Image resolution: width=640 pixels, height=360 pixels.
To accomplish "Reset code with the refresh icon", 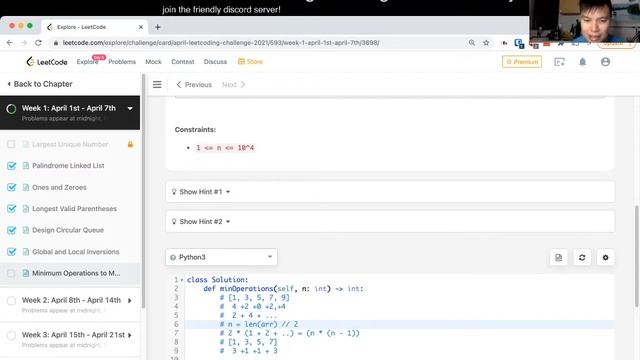I will pyautogui.click(x=582, y=258).
